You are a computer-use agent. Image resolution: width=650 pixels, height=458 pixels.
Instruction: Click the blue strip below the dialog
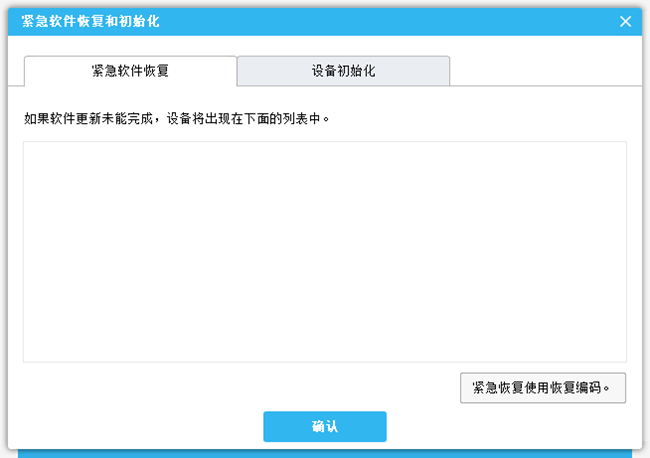pos(324,453)
